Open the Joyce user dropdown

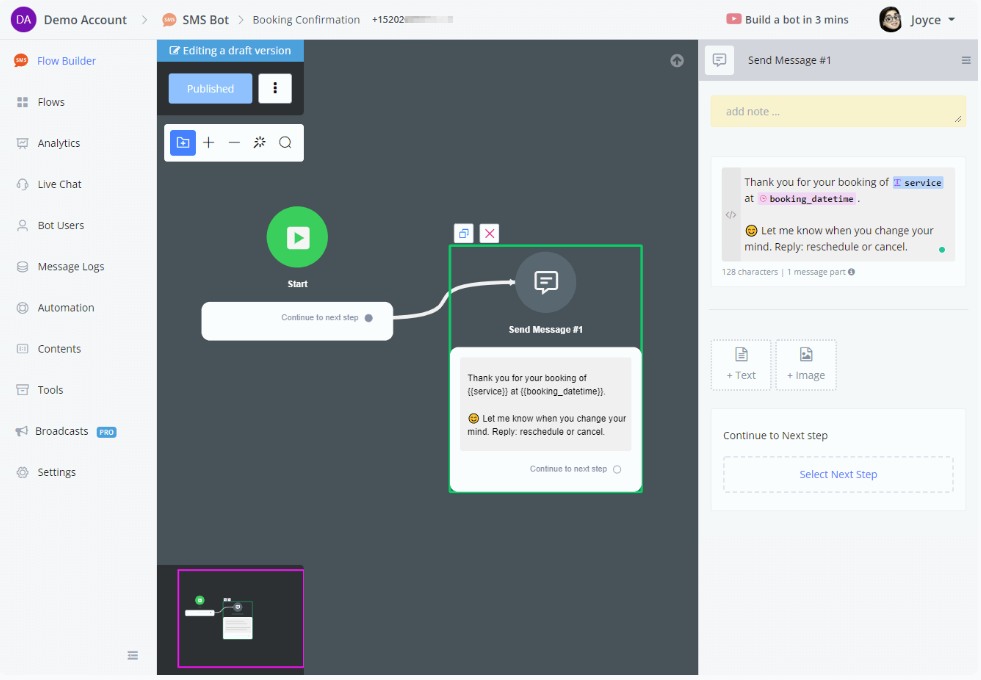(932, 20)
